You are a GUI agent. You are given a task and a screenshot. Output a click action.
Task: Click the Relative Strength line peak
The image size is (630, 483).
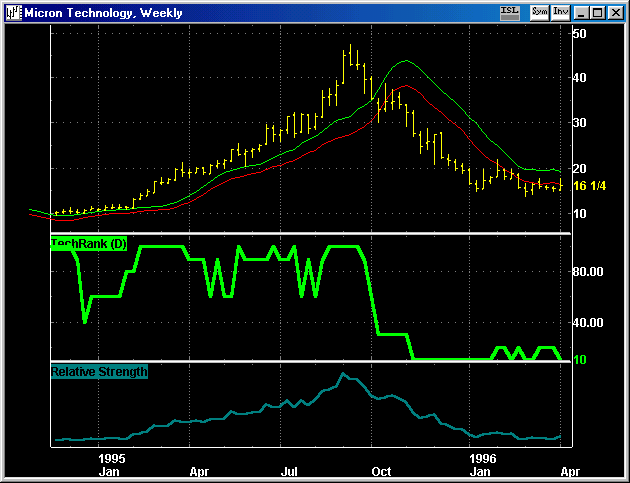coord(343,374)
